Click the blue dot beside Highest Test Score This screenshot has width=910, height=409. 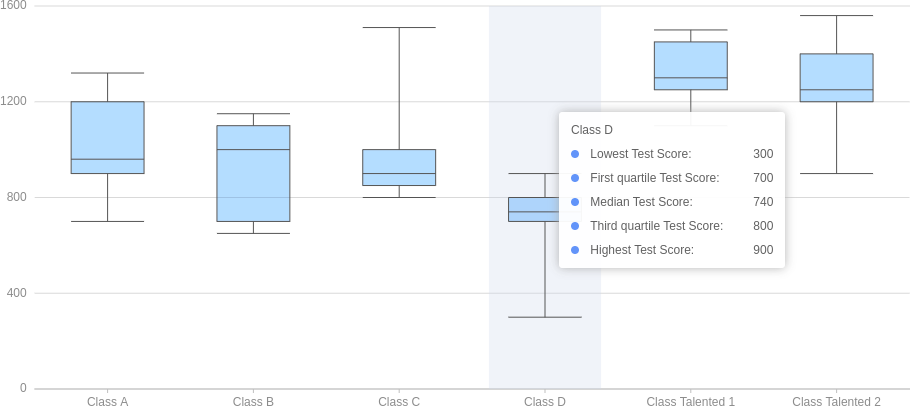pos(575,250)
